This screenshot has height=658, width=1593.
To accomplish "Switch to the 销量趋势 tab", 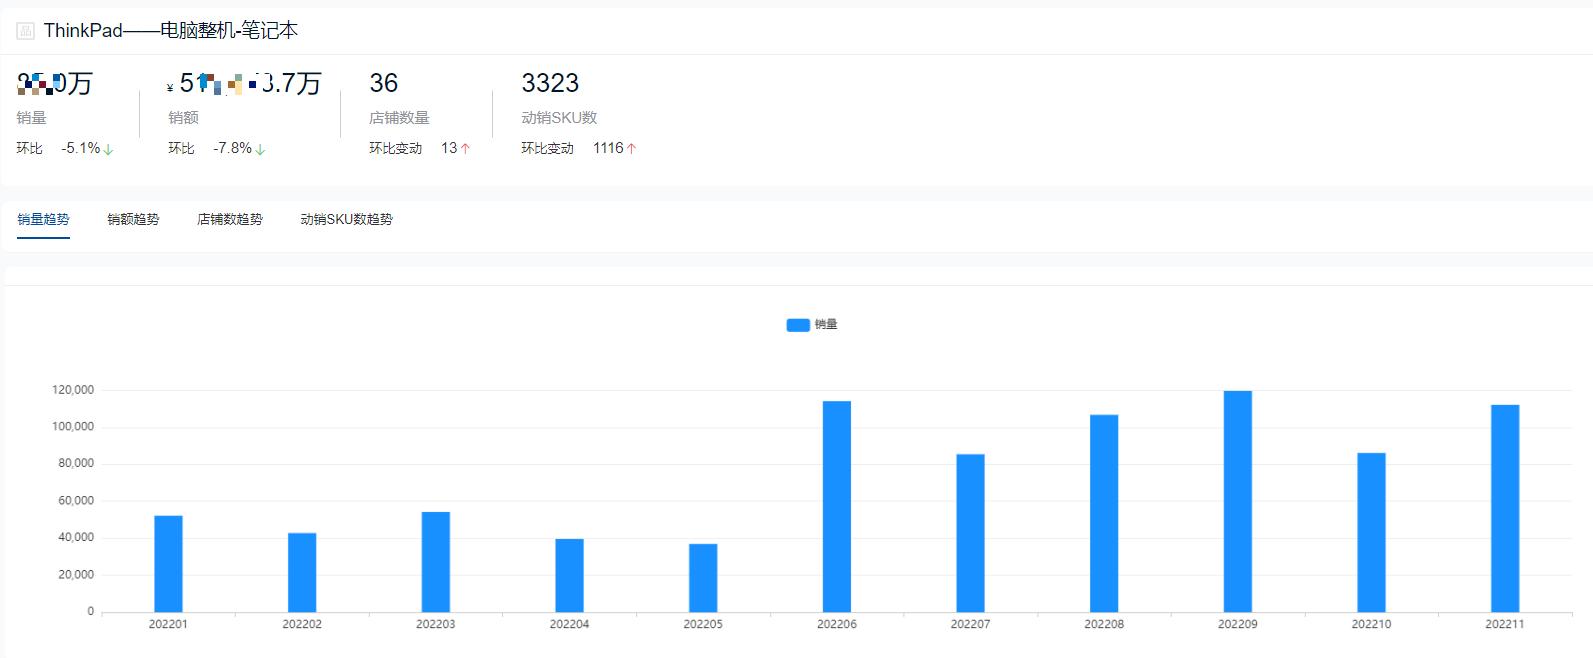I will [x=43, y=219].
